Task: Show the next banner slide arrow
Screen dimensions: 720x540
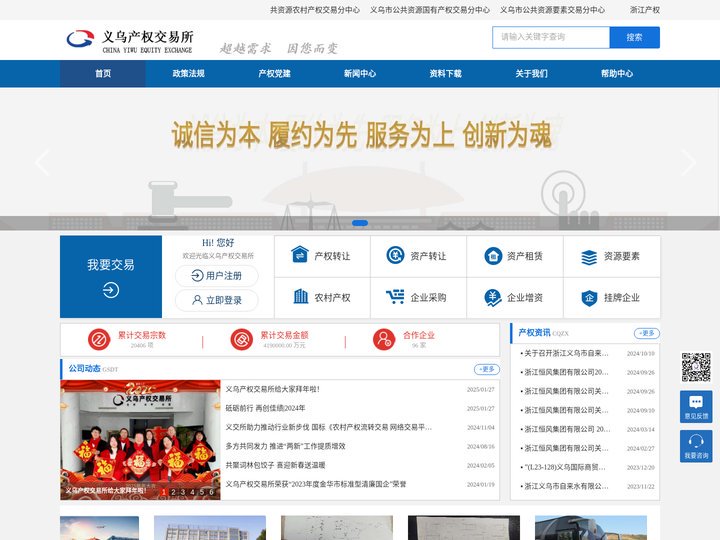Action: (688, 162)
